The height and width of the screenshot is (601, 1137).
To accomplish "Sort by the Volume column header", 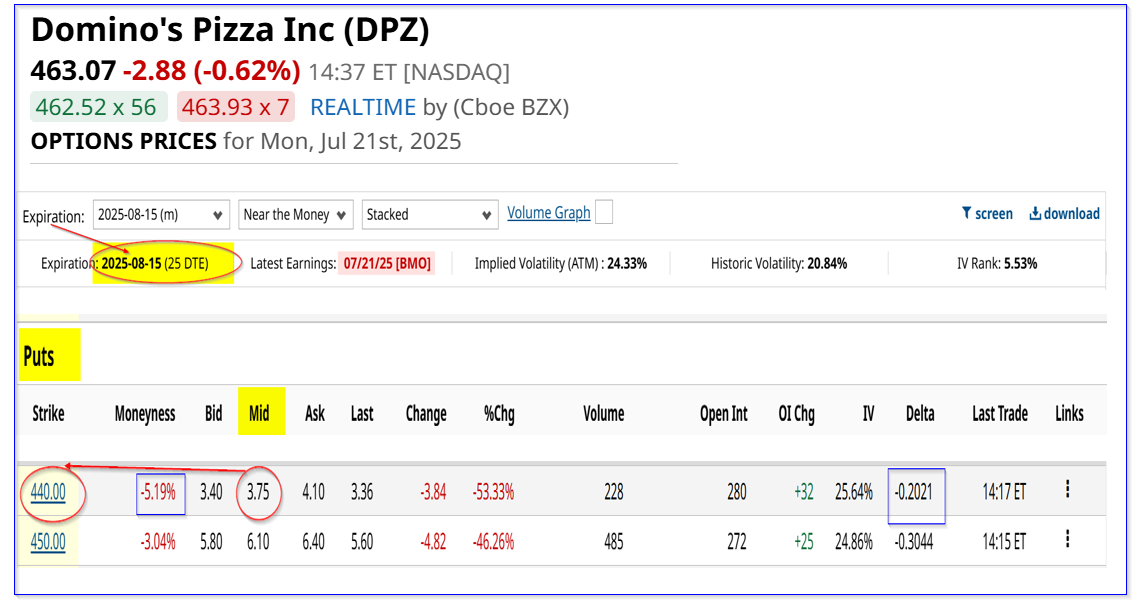I will (x=603, y=413).
